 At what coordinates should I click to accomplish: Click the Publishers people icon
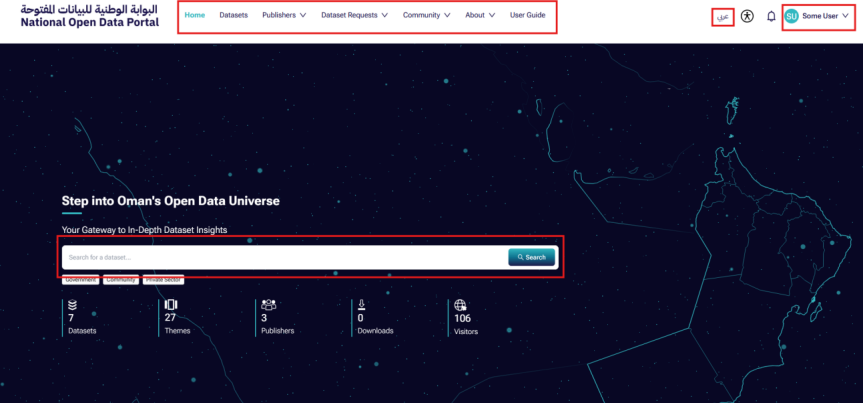(x=268, y=305)
